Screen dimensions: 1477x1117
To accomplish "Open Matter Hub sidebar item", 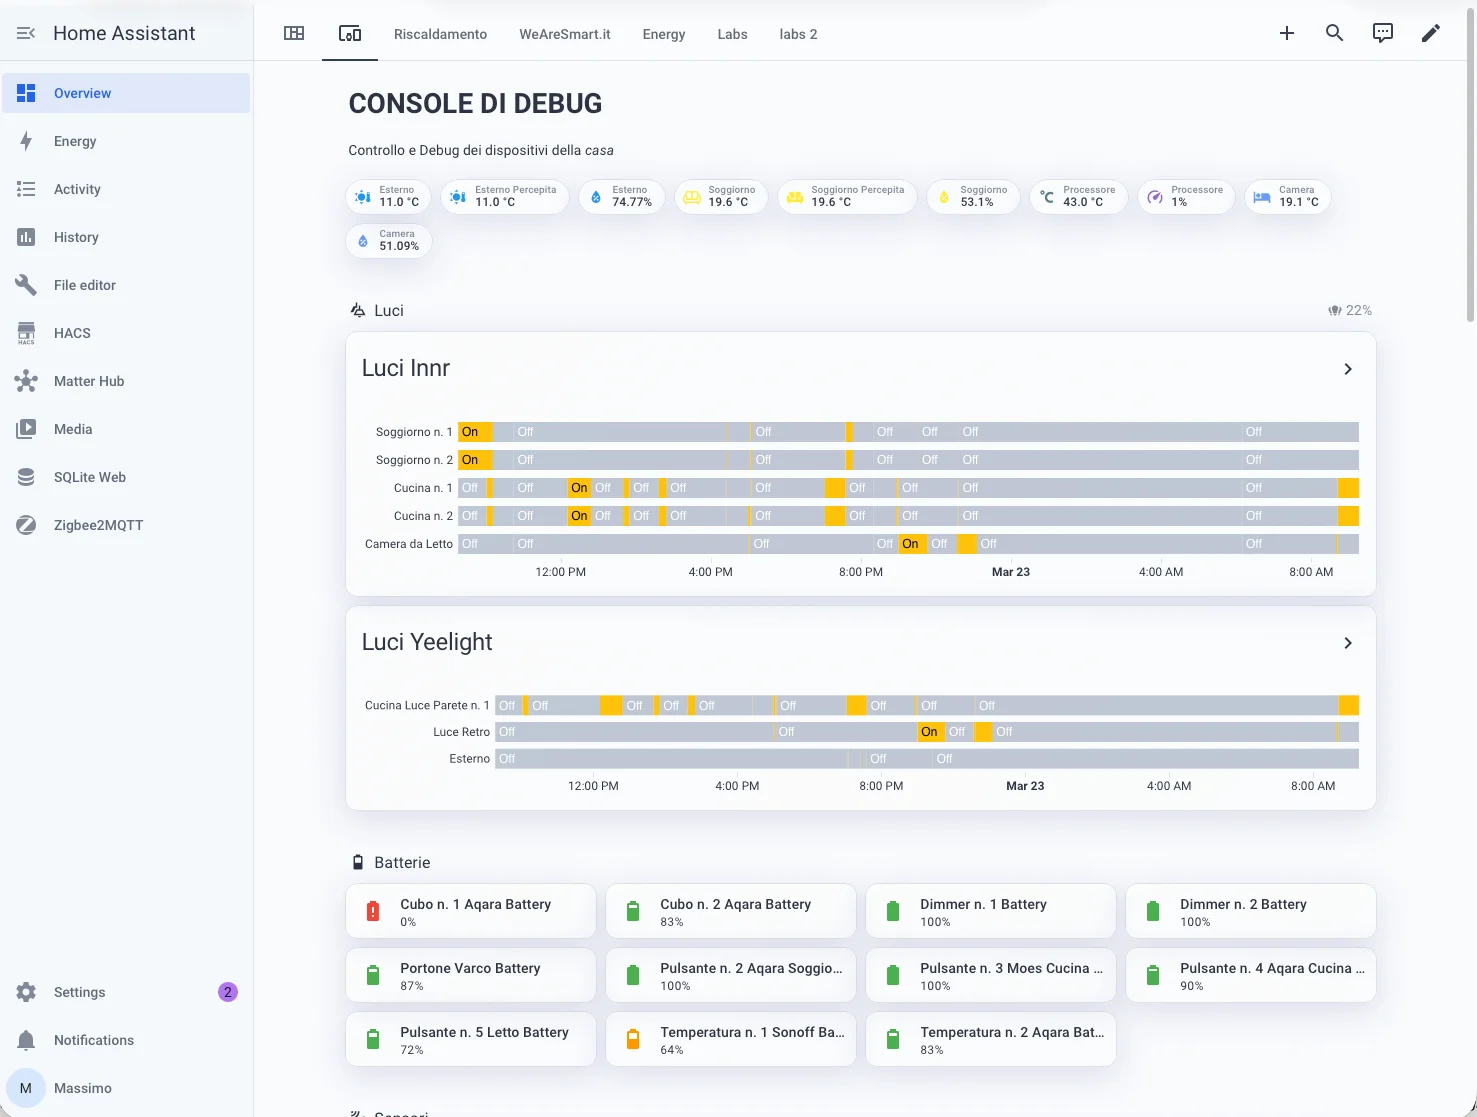I will click(x=89, y=381).
